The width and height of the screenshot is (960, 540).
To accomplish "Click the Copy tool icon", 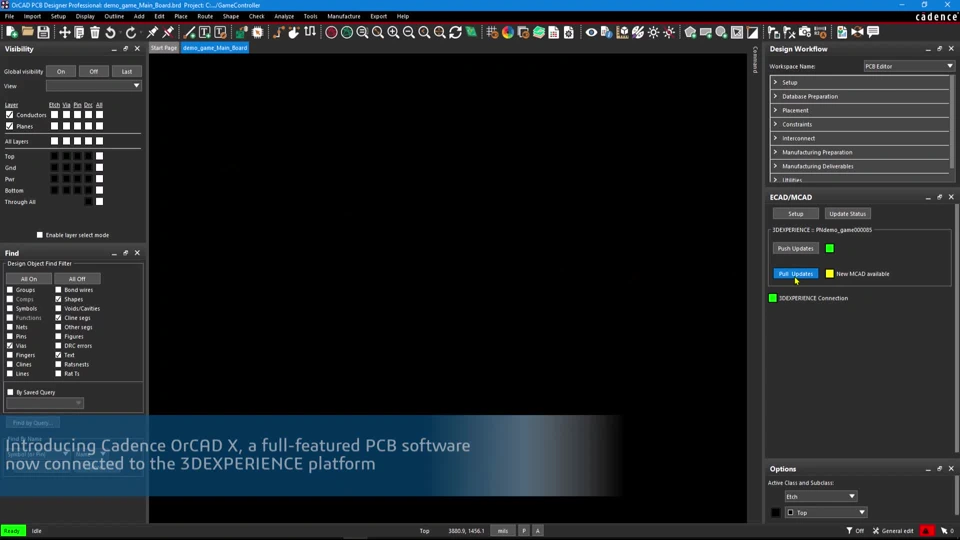I will pyautogui.click(x=80, y=32).
